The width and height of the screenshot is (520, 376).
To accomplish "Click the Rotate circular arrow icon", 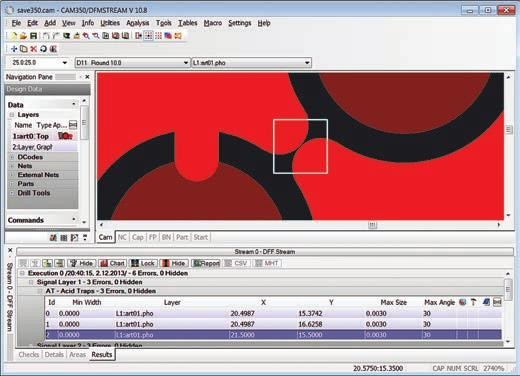I will point(43,49).
